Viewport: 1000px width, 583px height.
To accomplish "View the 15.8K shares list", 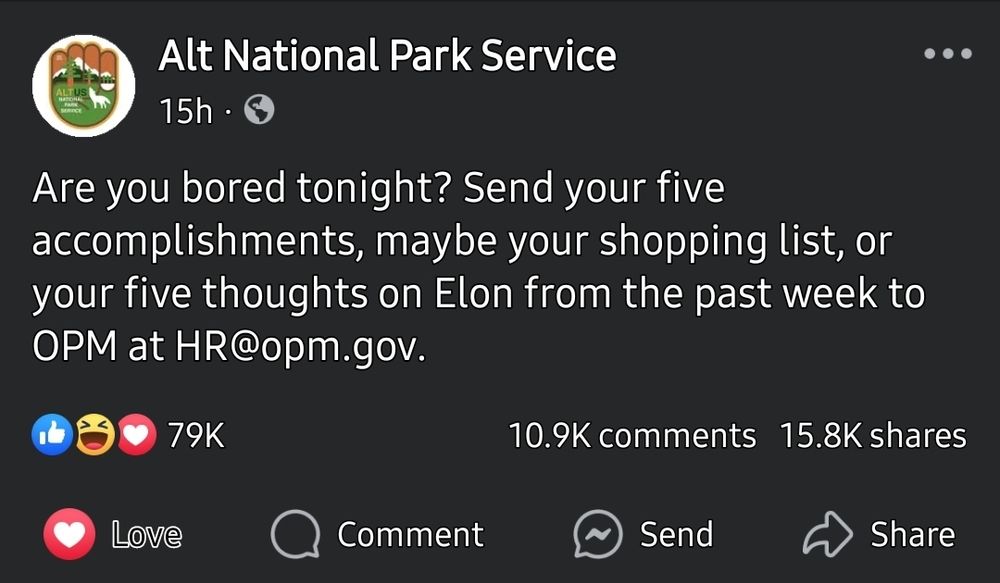I will pyautogui.click(x=873, y=436).
